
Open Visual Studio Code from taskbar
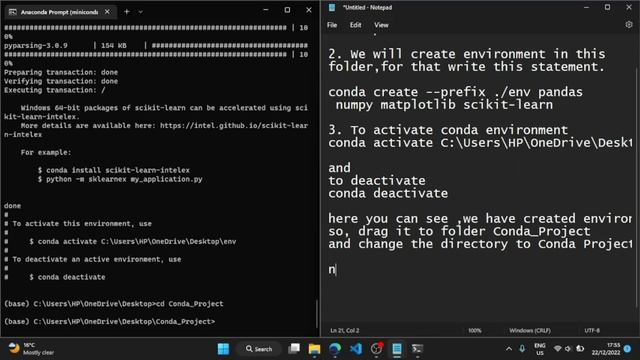[356, 349]
